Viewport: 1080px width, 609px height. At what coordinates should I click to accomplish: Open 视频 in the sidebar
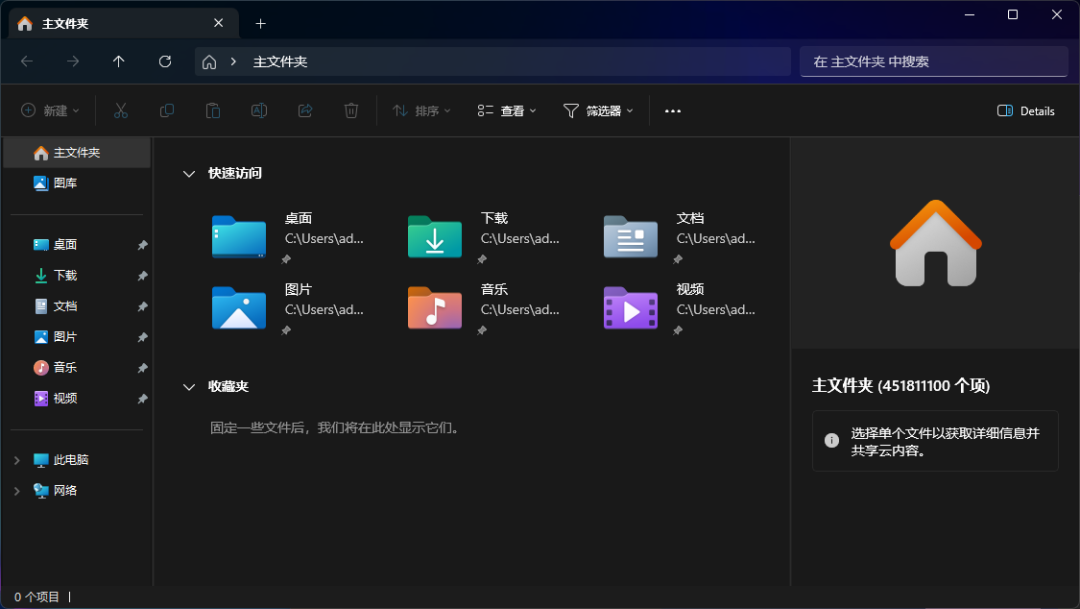pyautogui.click(x=77, y=398)
